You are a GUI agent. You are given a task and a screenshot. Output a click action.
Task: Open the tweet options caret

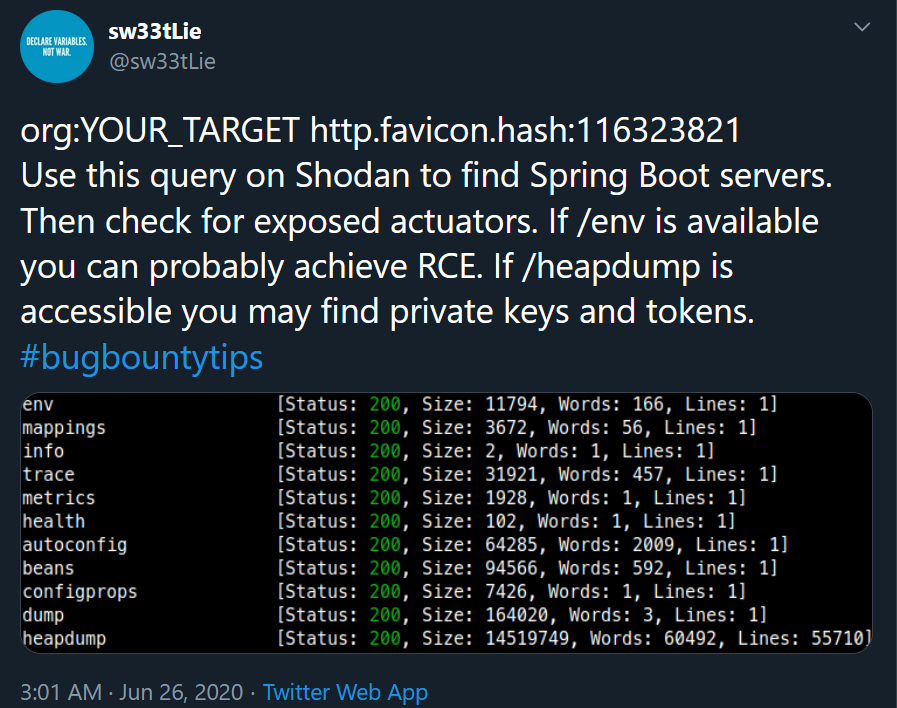point(862,28)
